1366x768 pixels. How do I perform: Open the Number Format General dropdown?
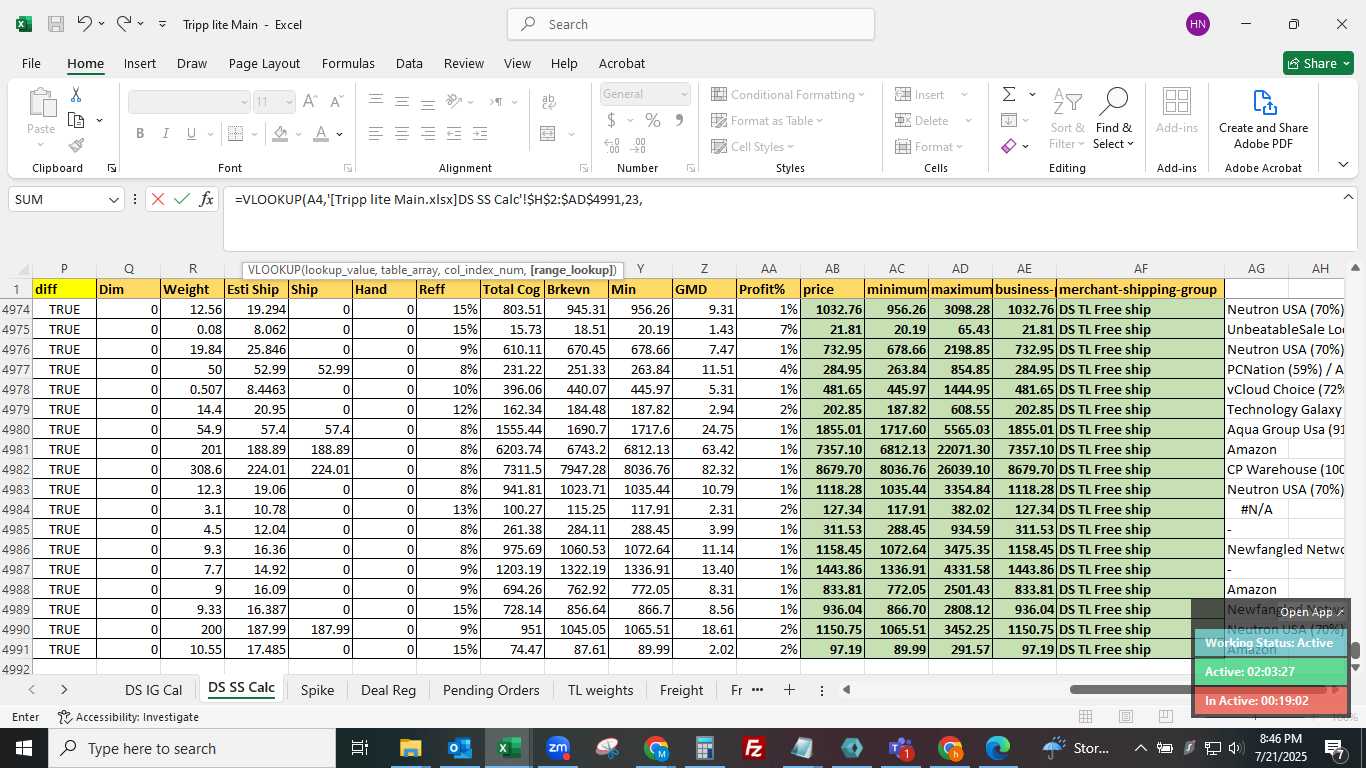[684, 94]
